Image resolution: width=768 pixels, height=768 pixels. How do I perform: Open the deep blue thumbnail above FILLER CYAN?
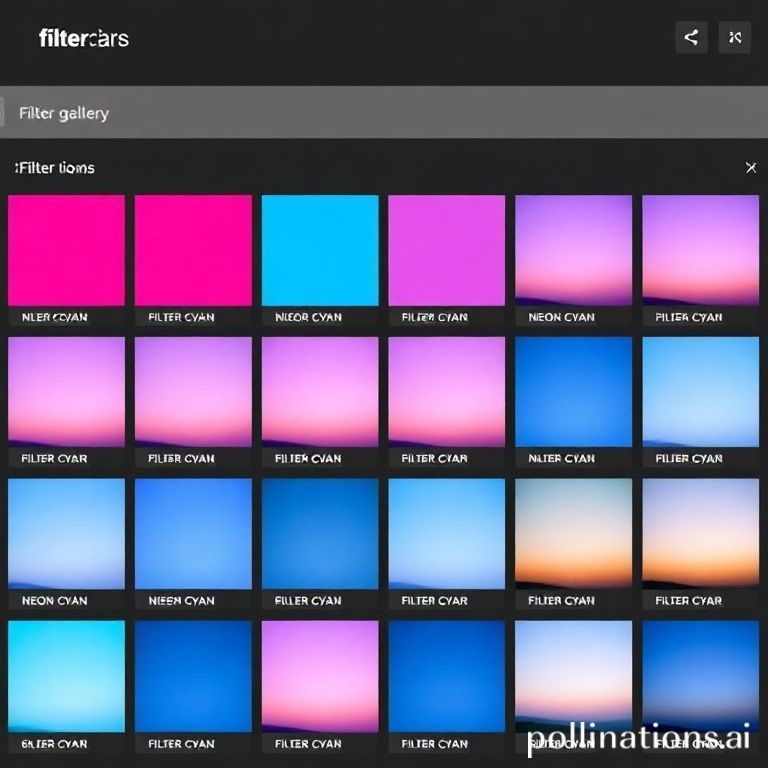(320, 534)
